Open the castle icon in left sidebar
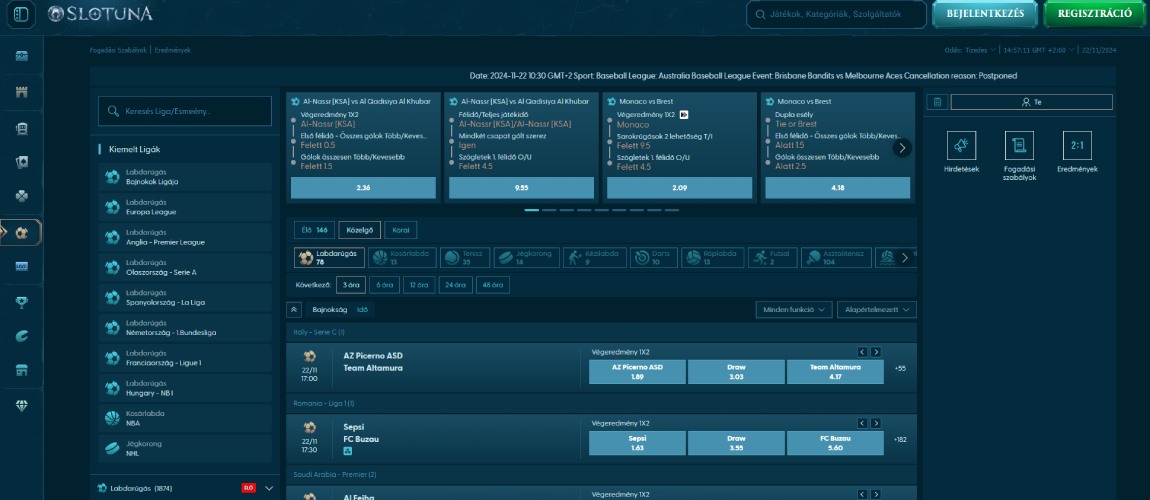 tap(21, 92)
